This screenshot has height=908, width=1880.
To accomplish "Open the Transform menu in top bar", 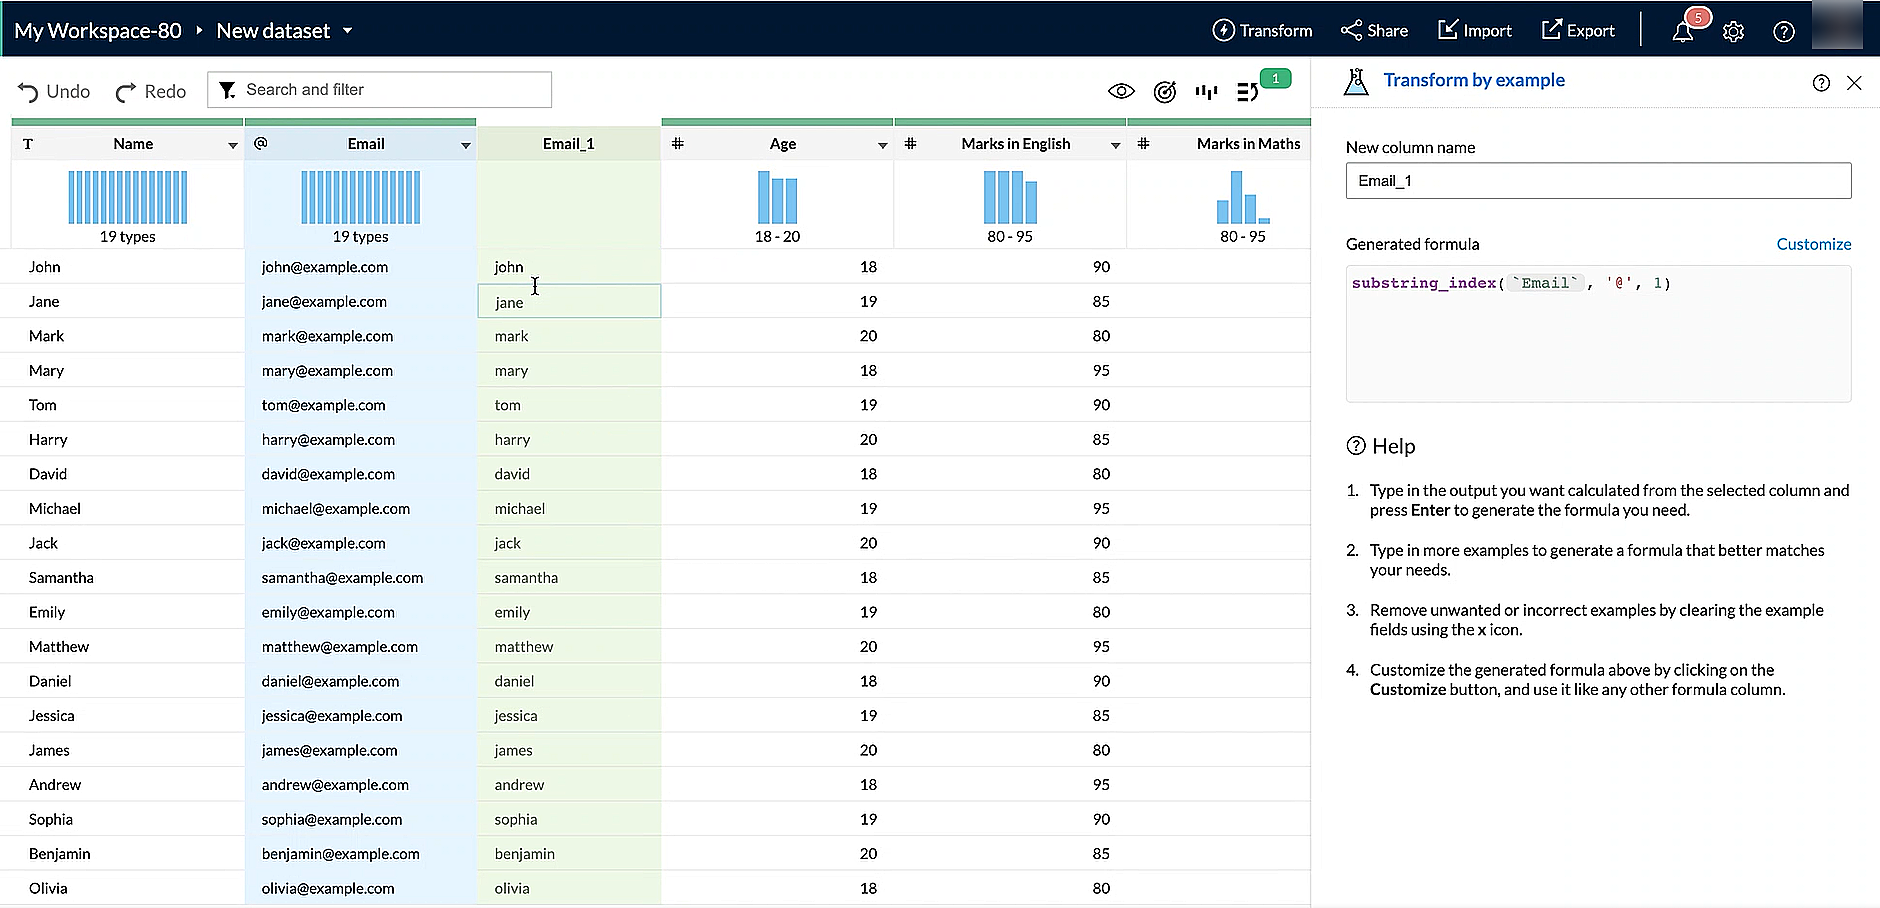I will pyautogui.click(x=1262, y=31).
